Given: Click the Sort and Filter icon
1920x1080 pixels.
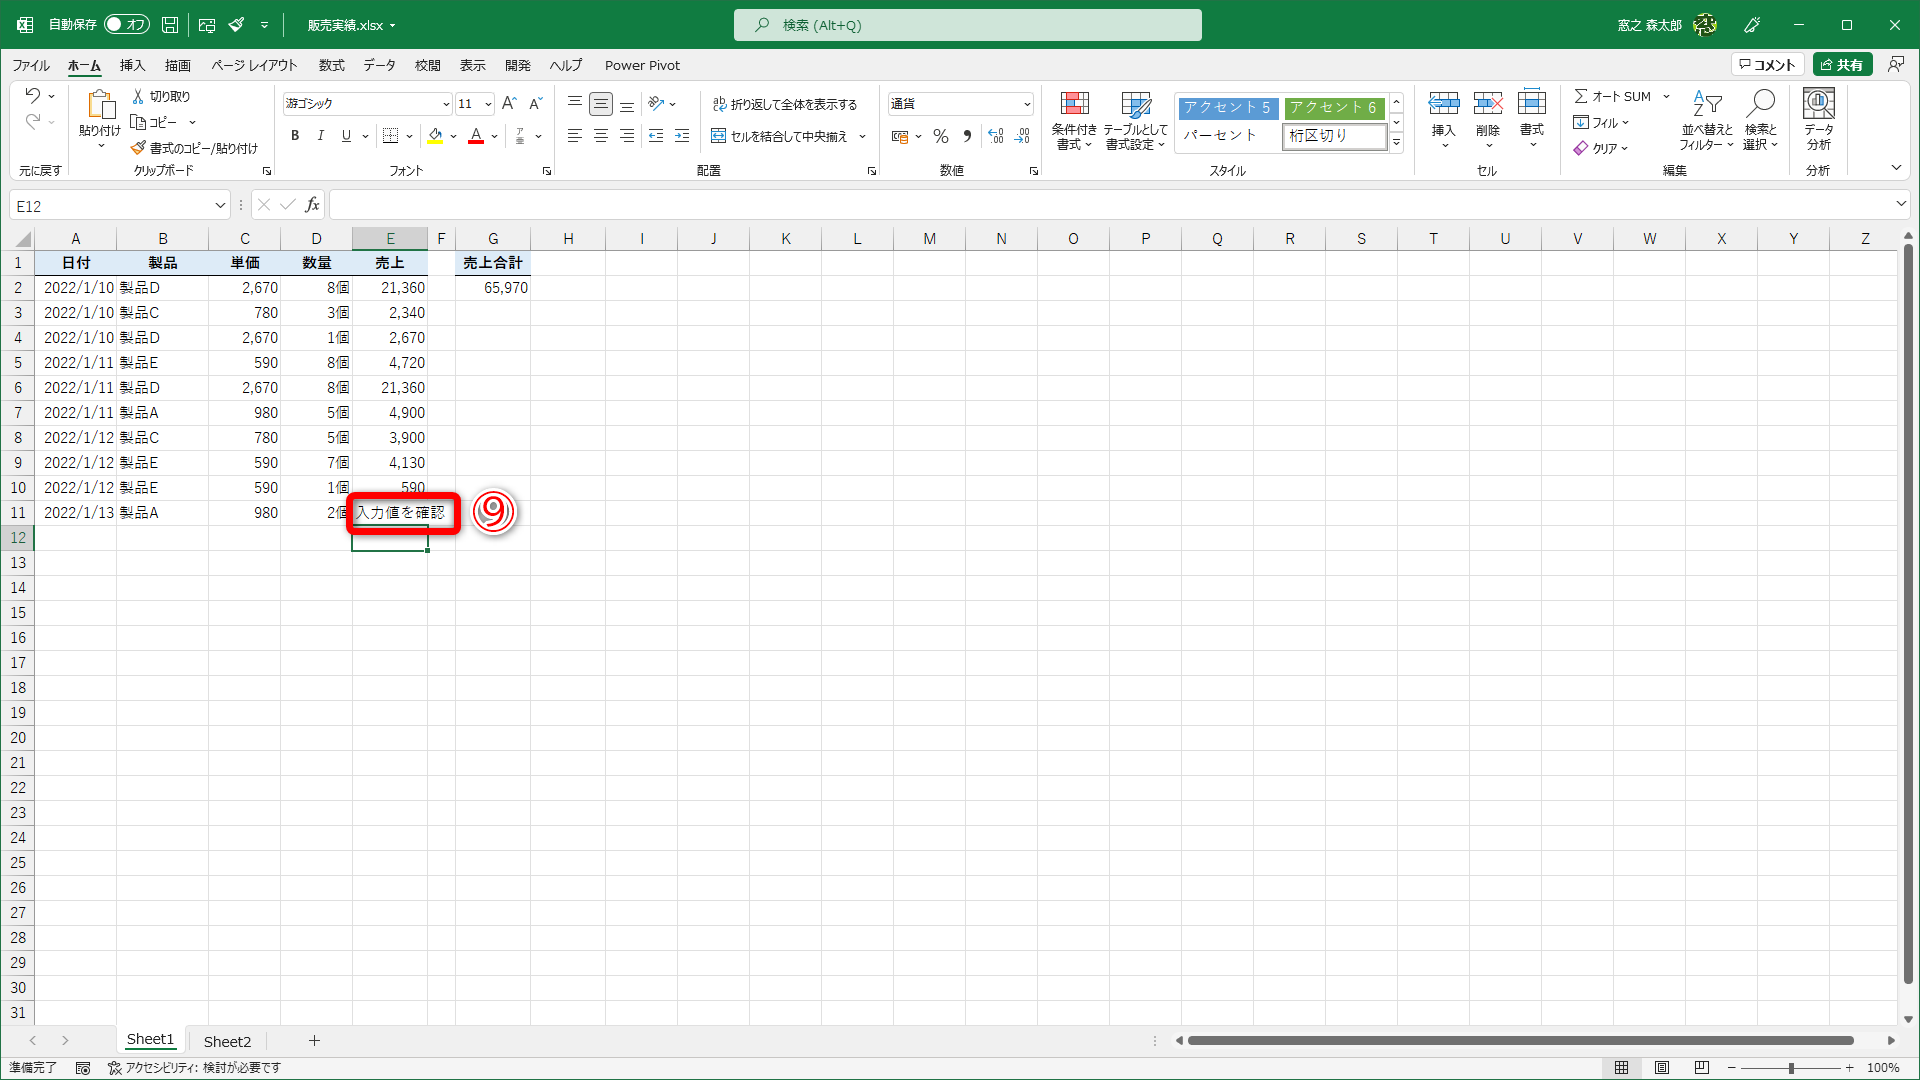Looking at the screenshot, I should 1706,104.
